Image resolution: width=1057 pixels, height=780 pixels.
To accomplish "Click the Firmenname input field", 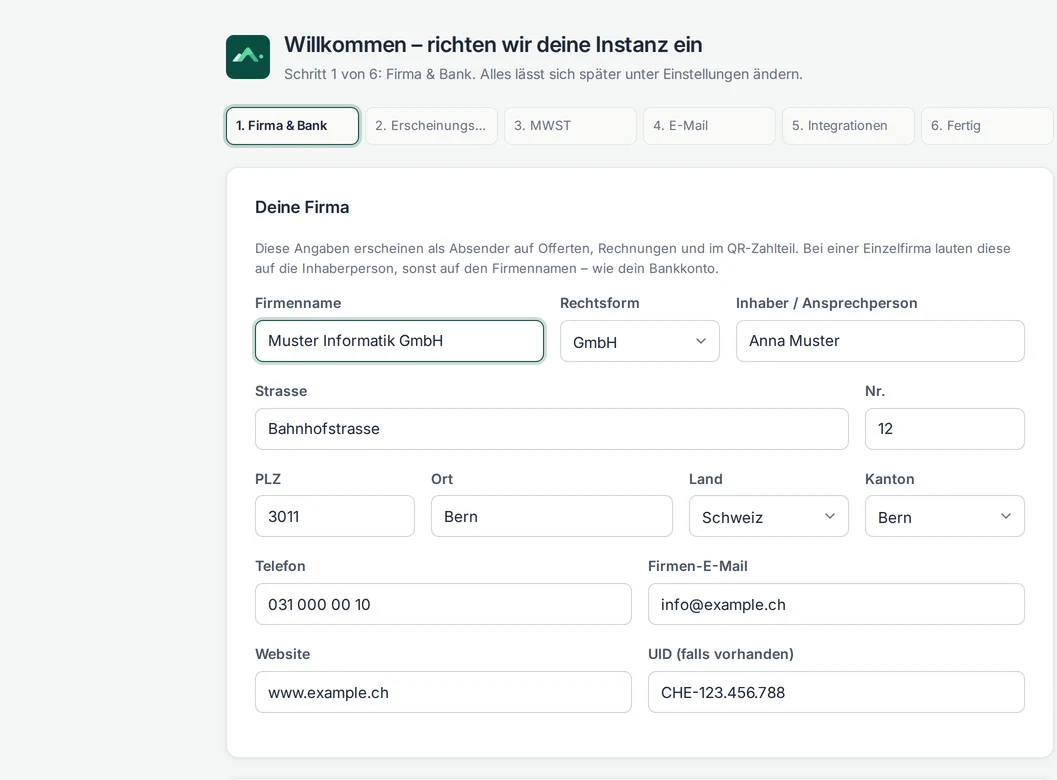I will point(399,341).
